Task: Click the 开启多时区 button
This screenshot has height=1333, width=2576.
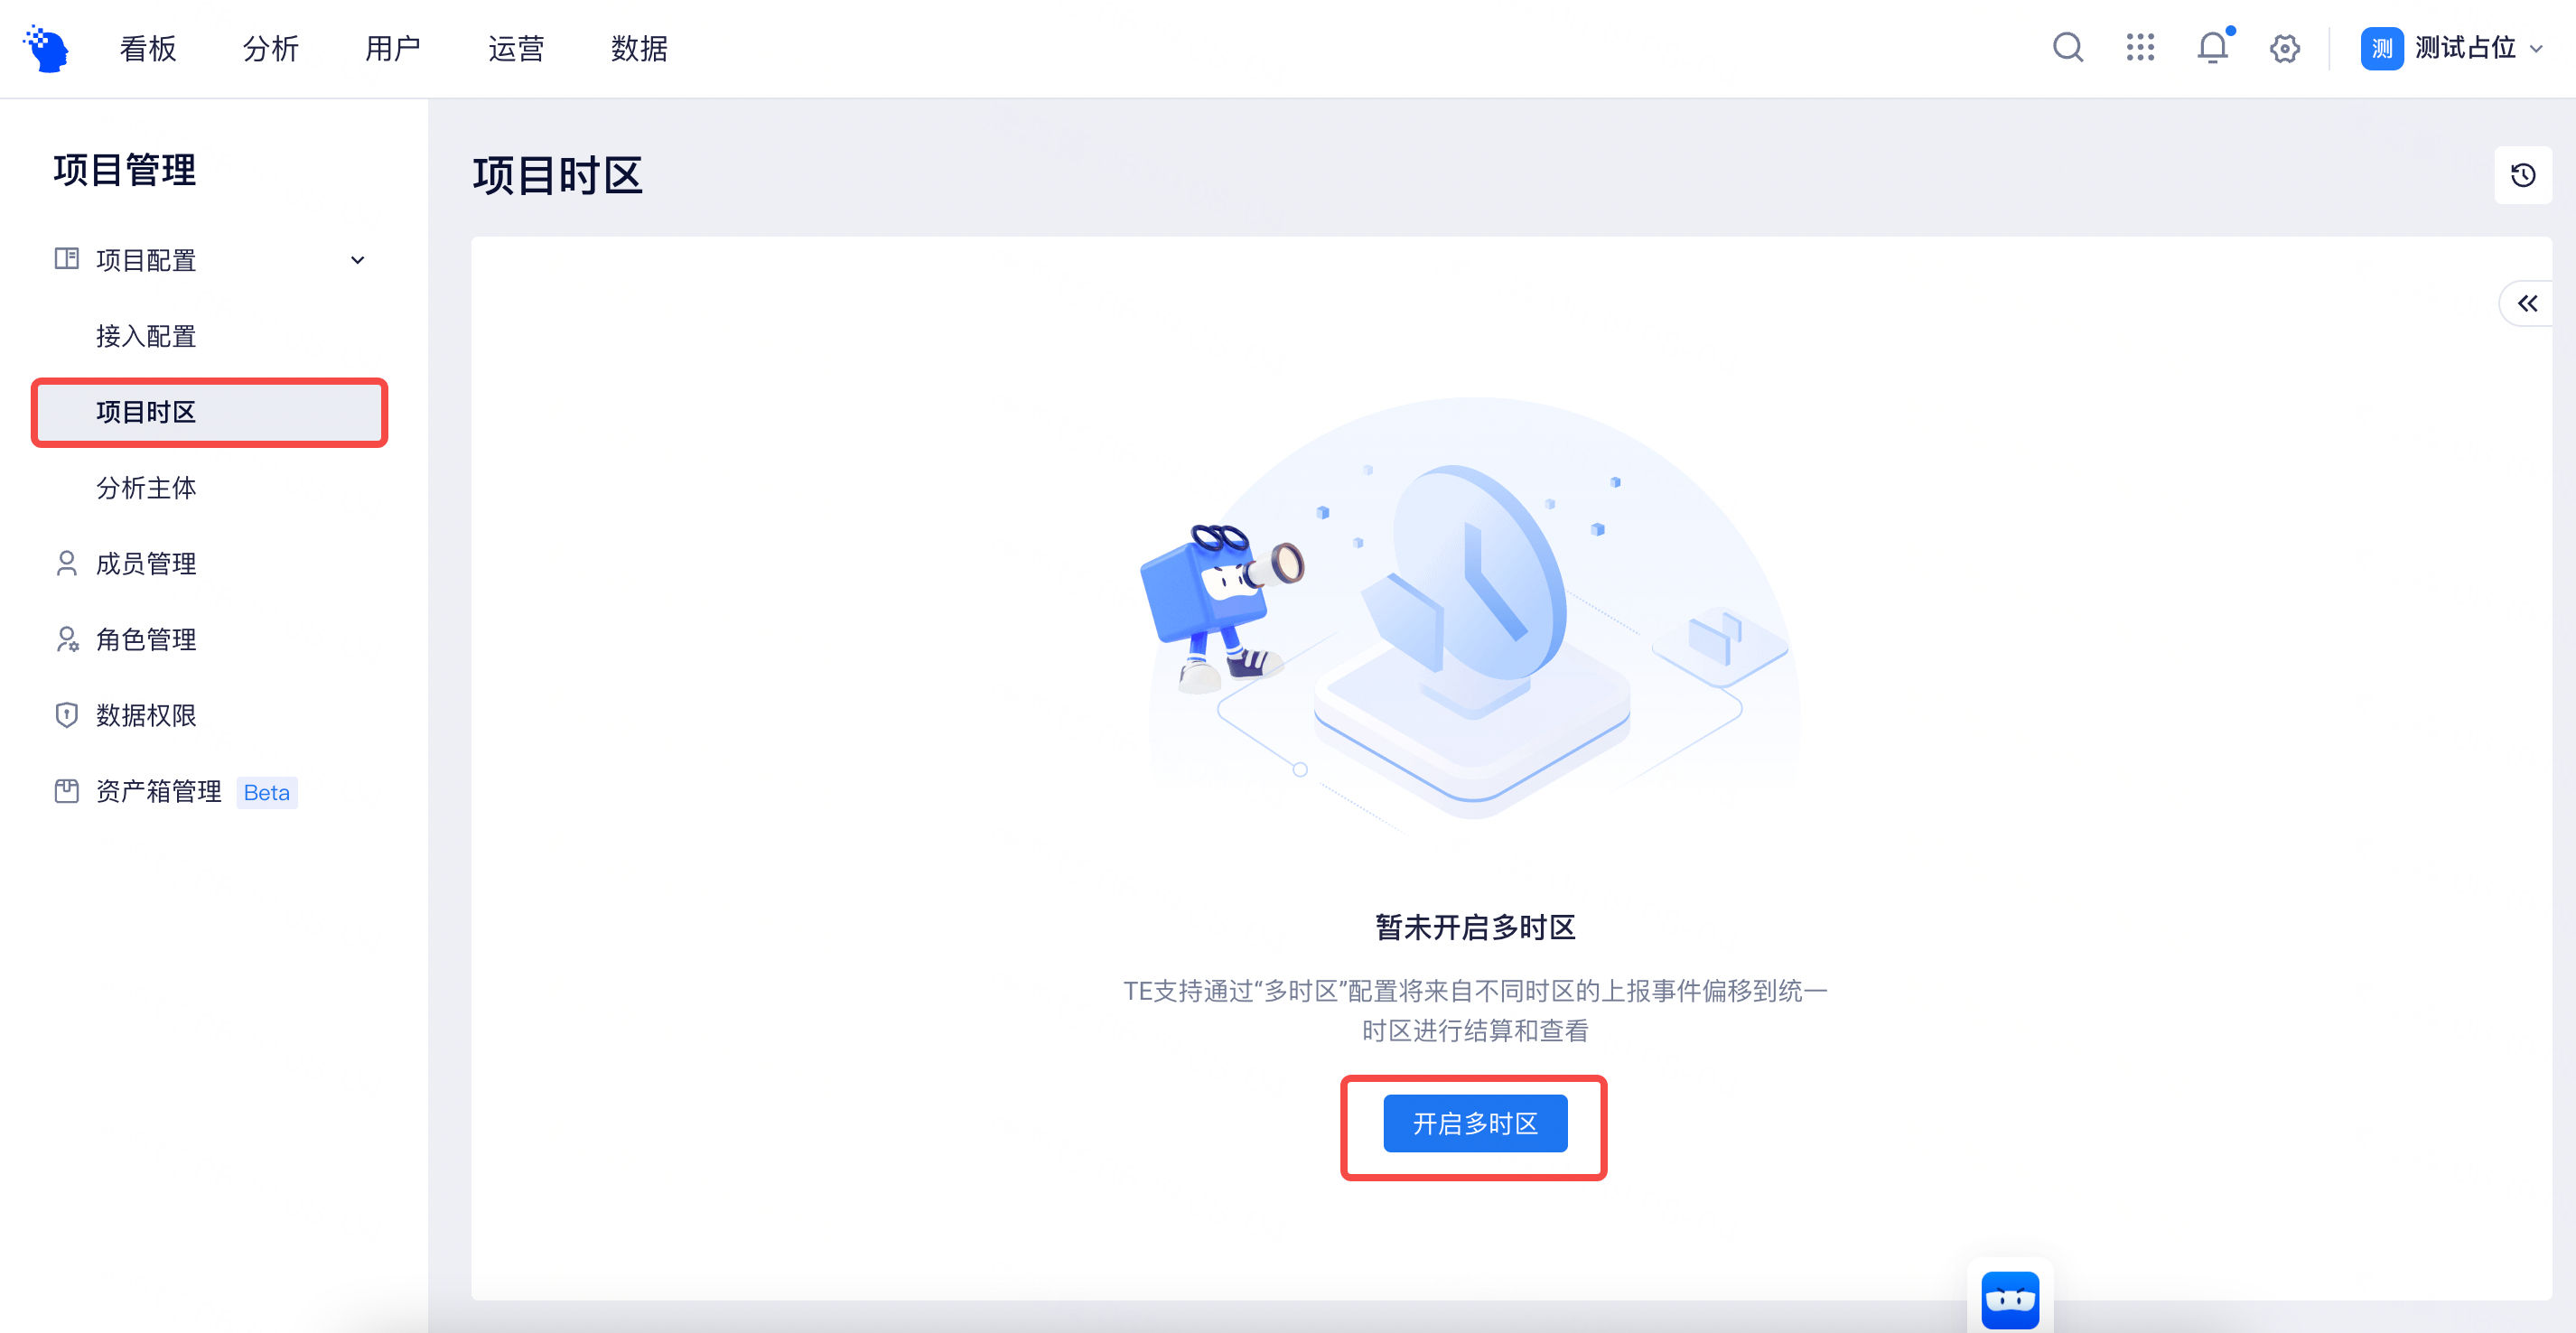Action: pos(1475,1124)
